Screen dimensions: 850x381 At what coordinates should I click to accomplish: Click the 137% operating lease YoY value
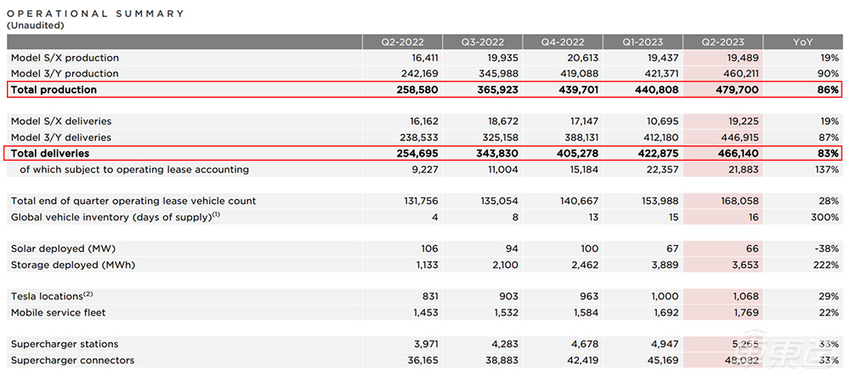827,170
